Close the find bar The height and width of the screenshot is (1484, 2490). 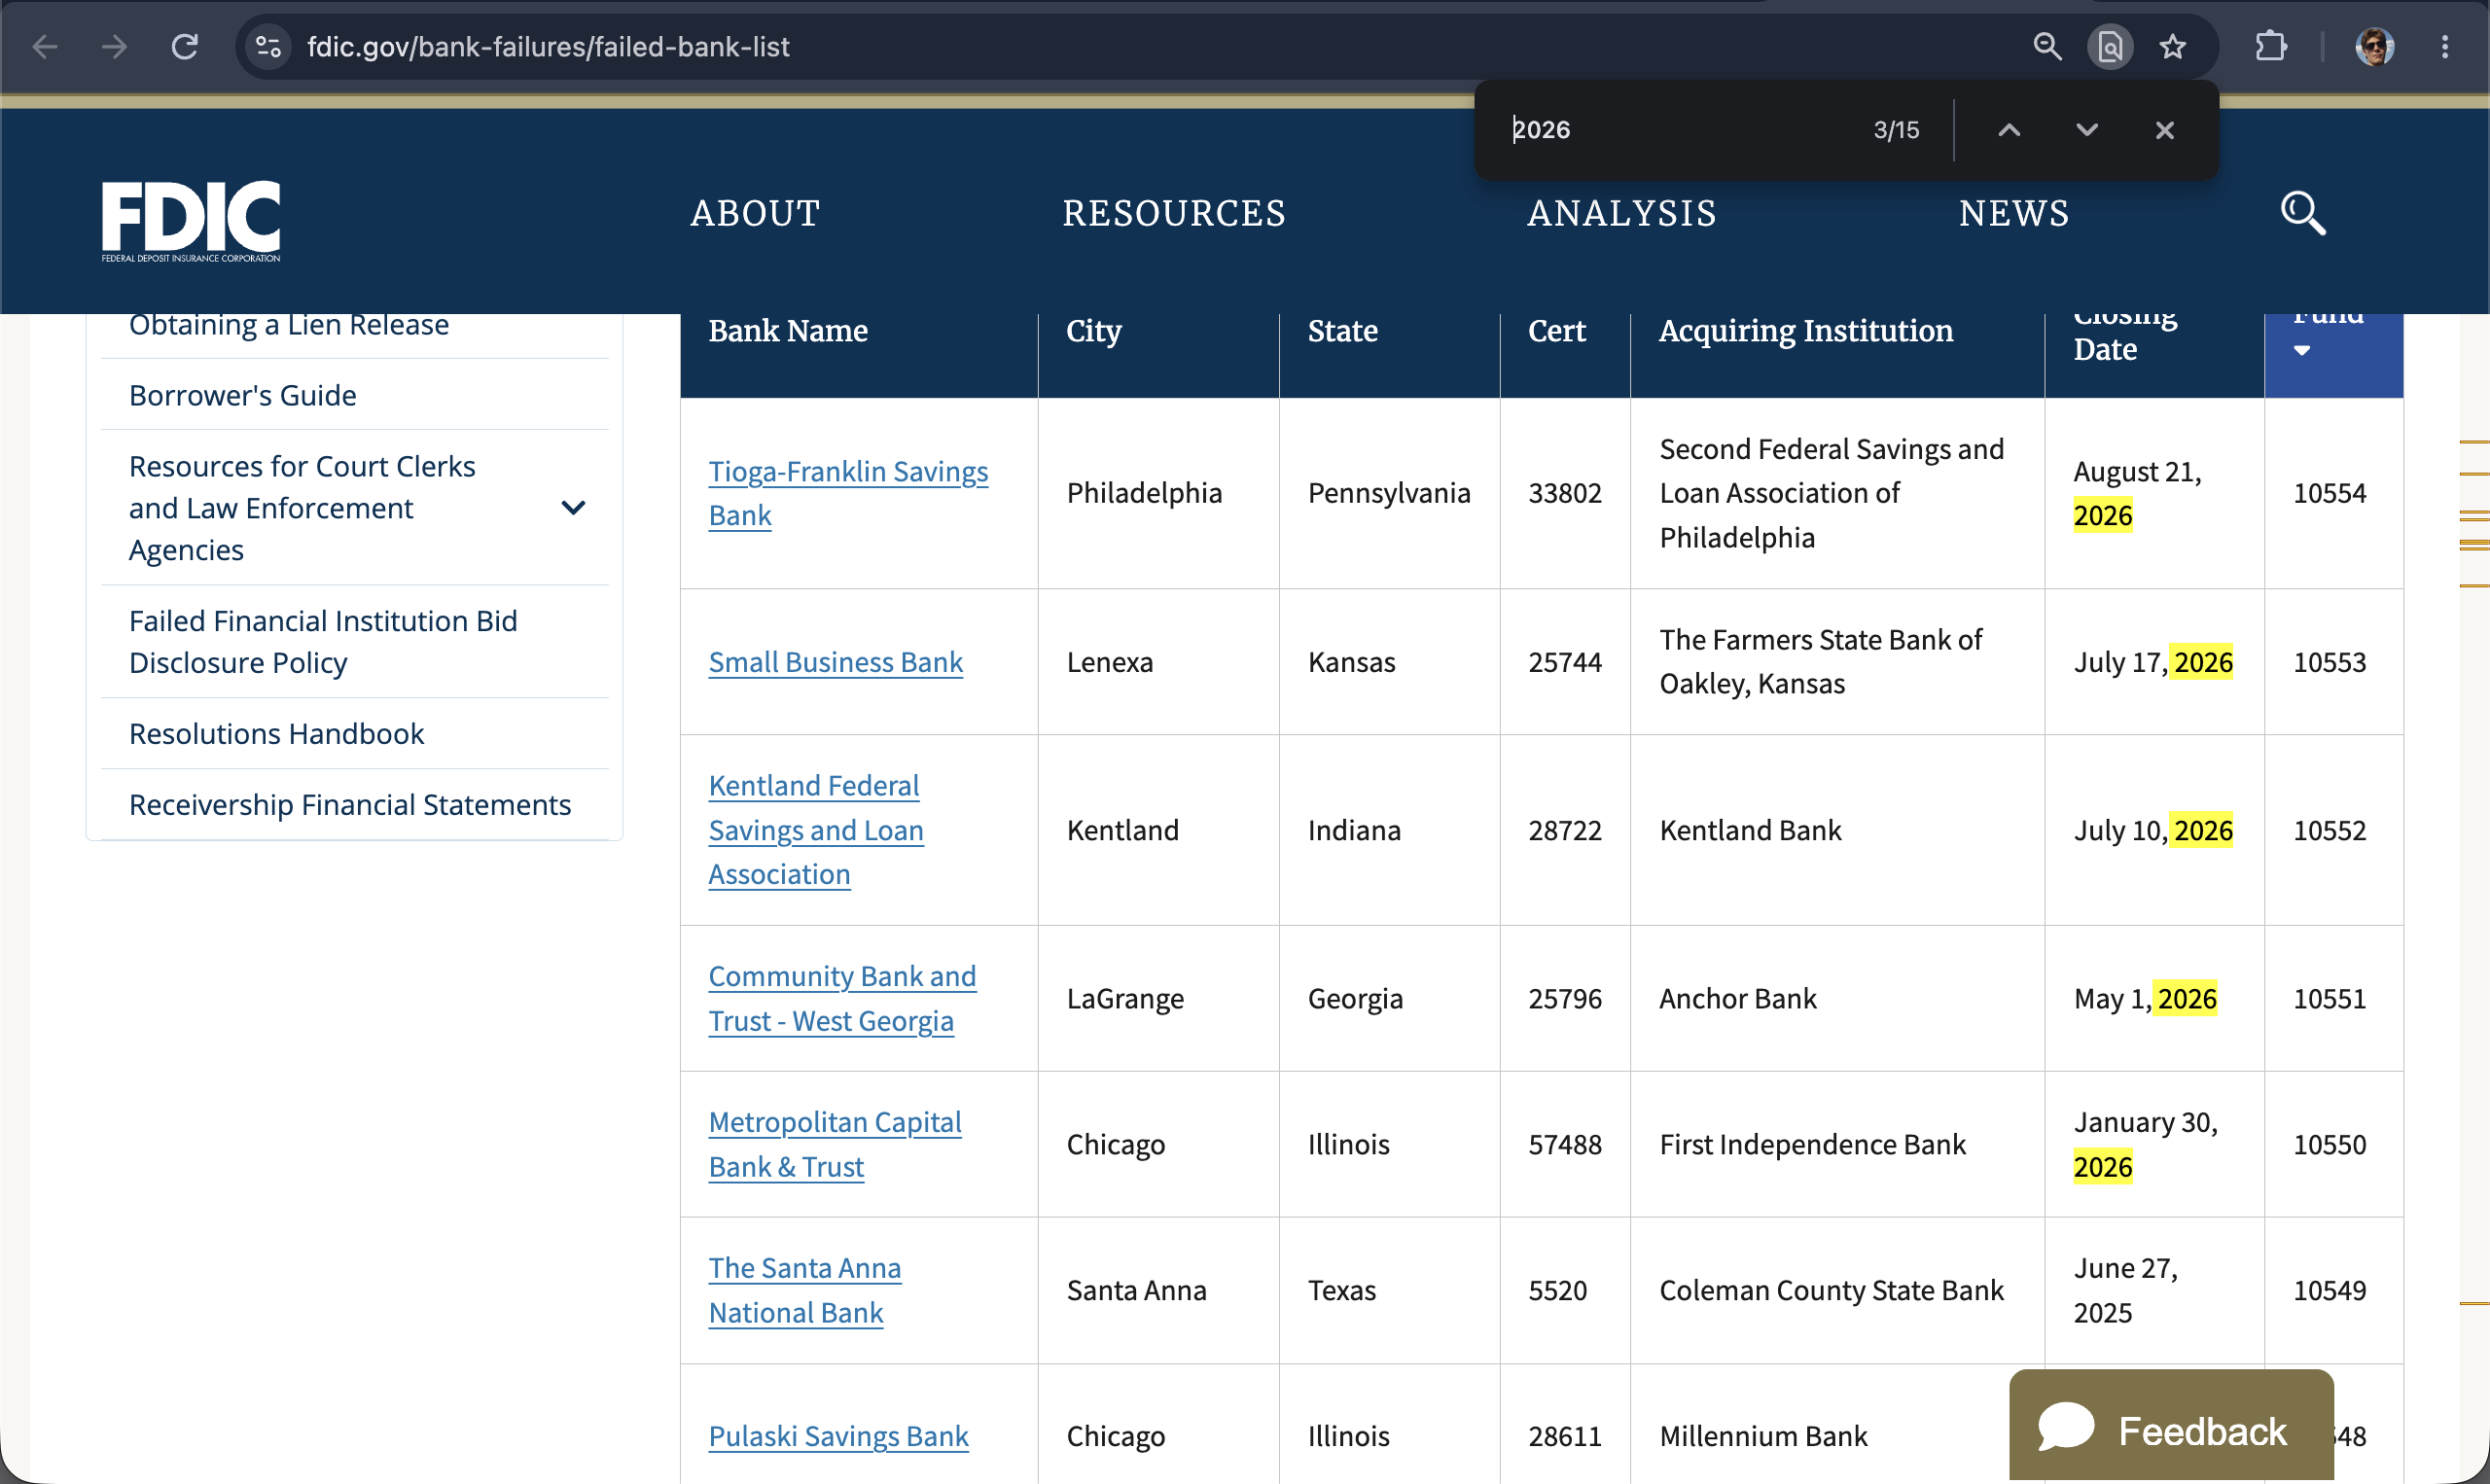coord(2165,130)
